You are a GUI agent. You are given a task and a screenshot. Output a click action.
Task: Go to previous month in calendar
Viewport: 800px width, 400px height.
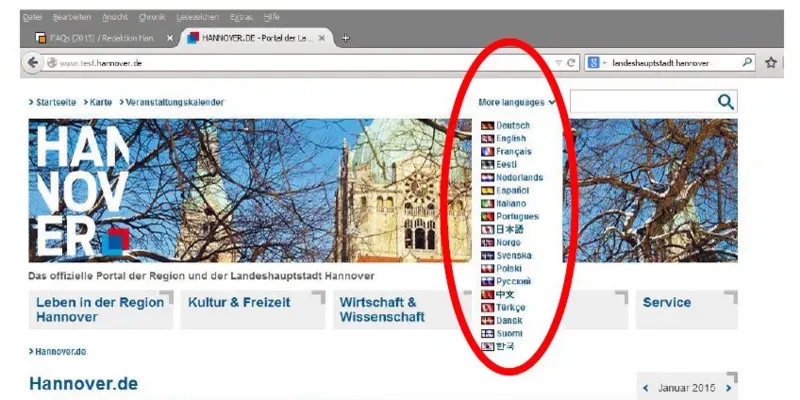tap(646, 388)
